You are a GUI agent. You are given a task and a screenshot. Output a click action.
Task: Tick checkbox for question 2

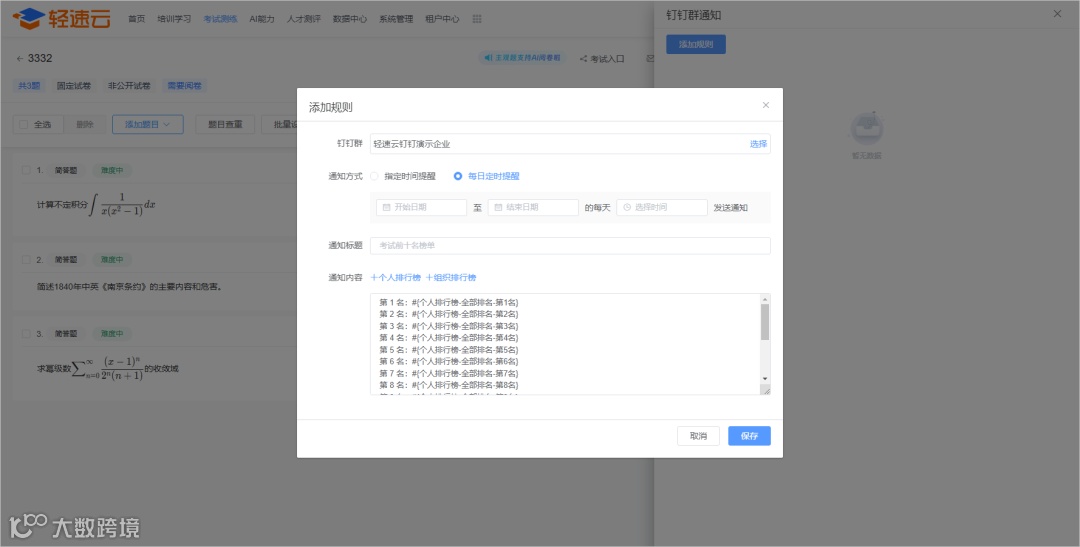point(26,260)
